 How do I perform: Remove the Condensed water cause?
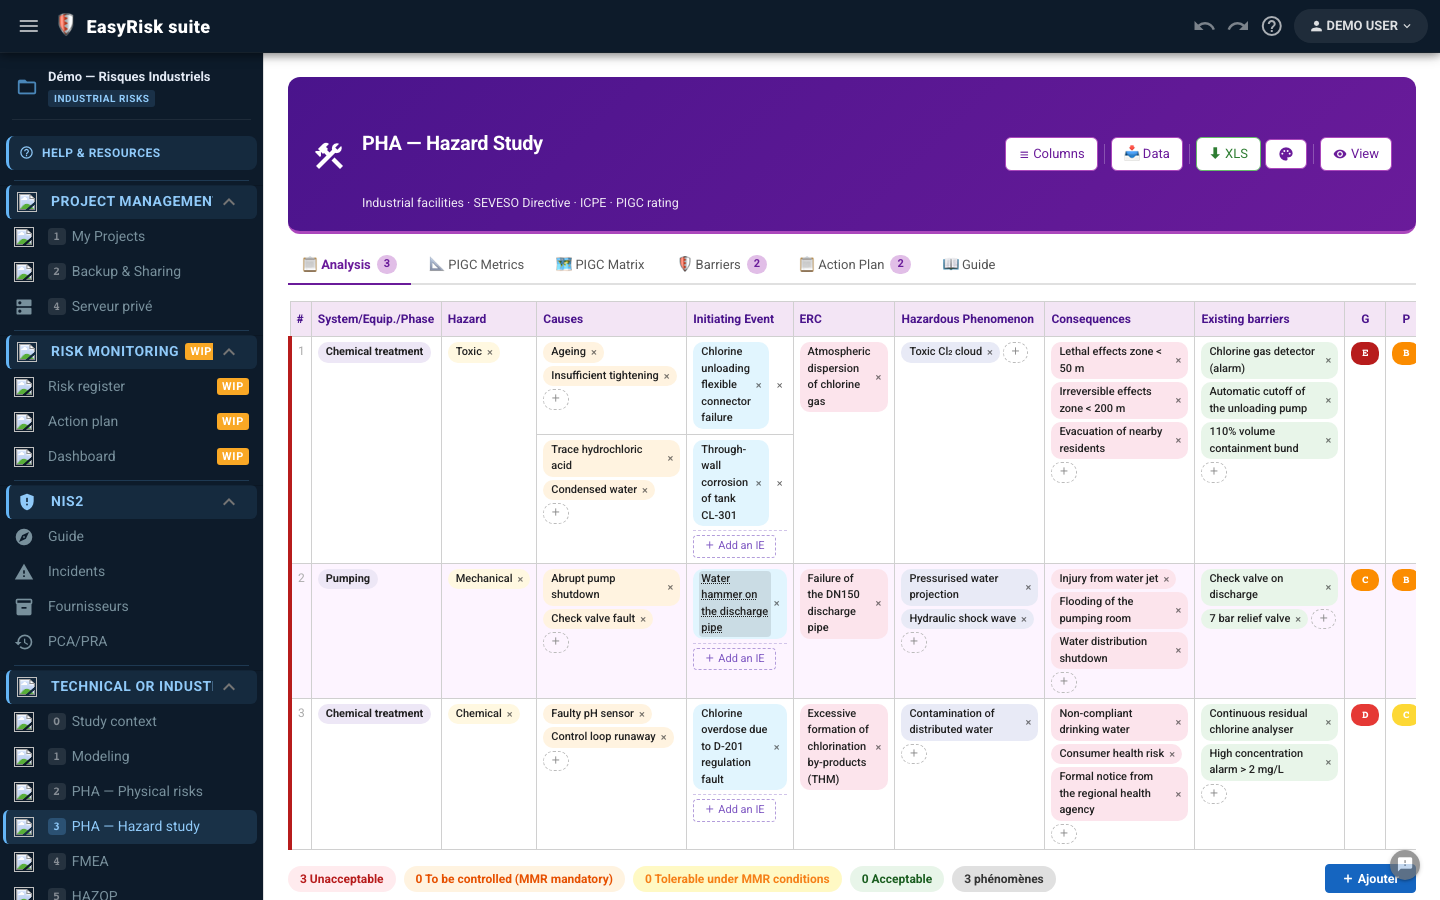[645, 490]
